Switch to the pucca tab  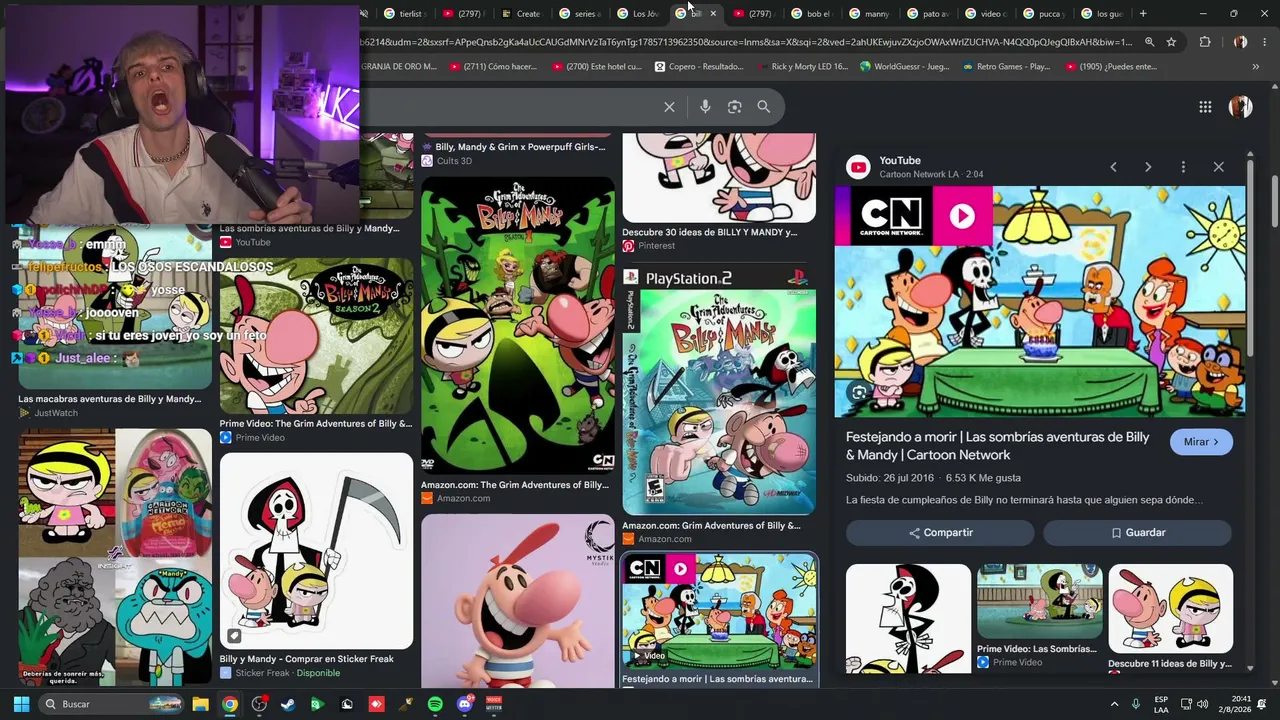[1042, 14]
